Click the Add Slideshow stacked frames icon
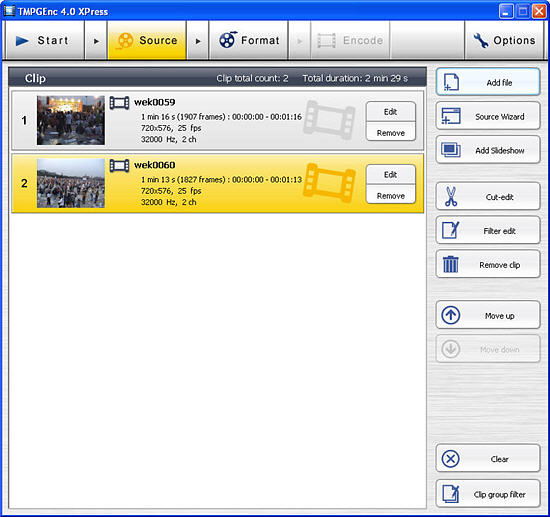The image size is (550, 517). click(x=451, y=150)
